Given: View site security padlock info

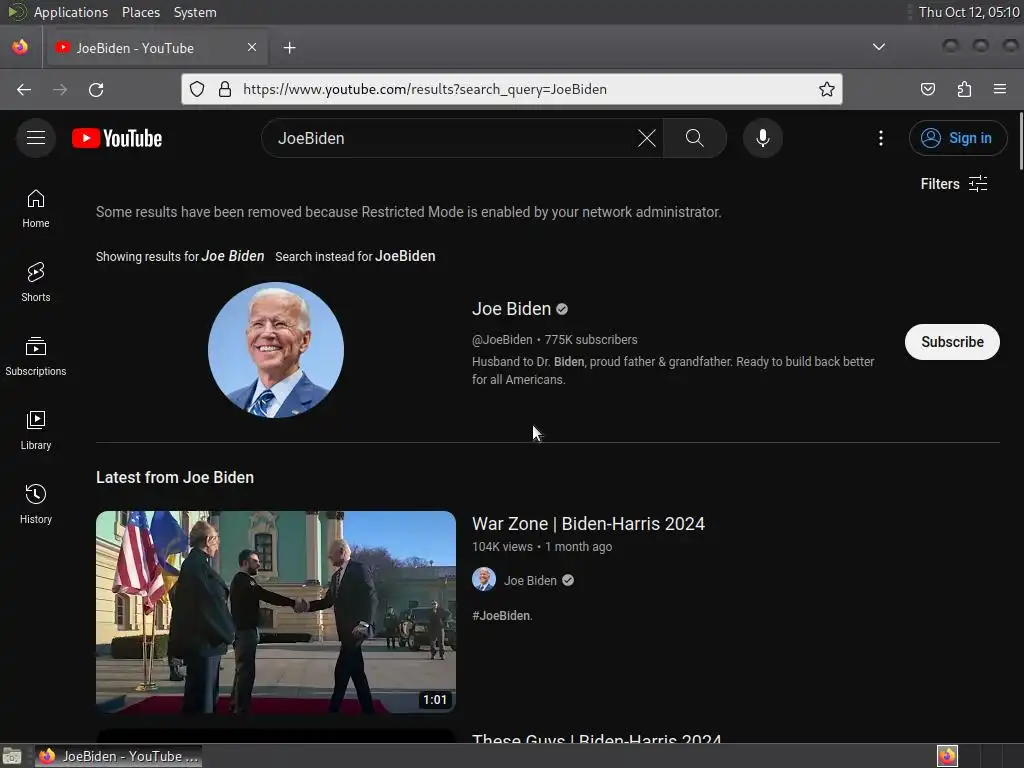Looking at the screenshot, I should (225, 89).
